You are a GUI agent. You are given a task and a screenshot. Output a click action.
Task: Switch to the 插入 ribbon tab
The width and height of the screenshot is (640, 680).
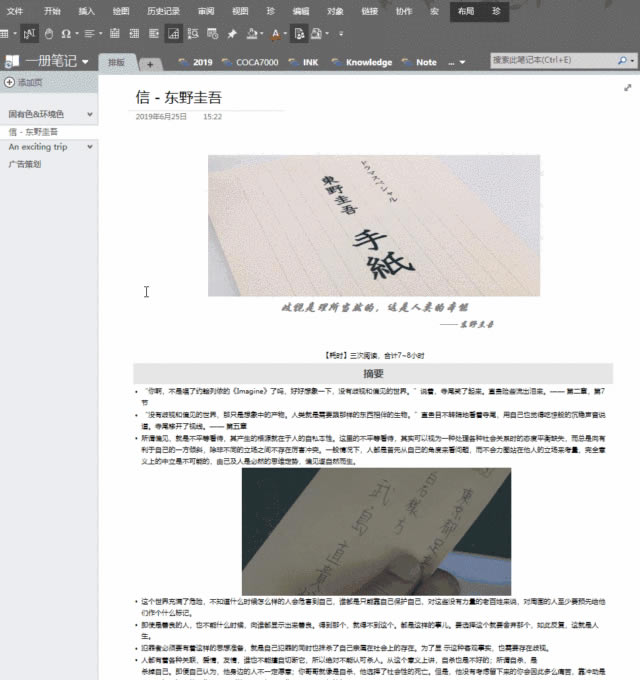click(86, 11)
